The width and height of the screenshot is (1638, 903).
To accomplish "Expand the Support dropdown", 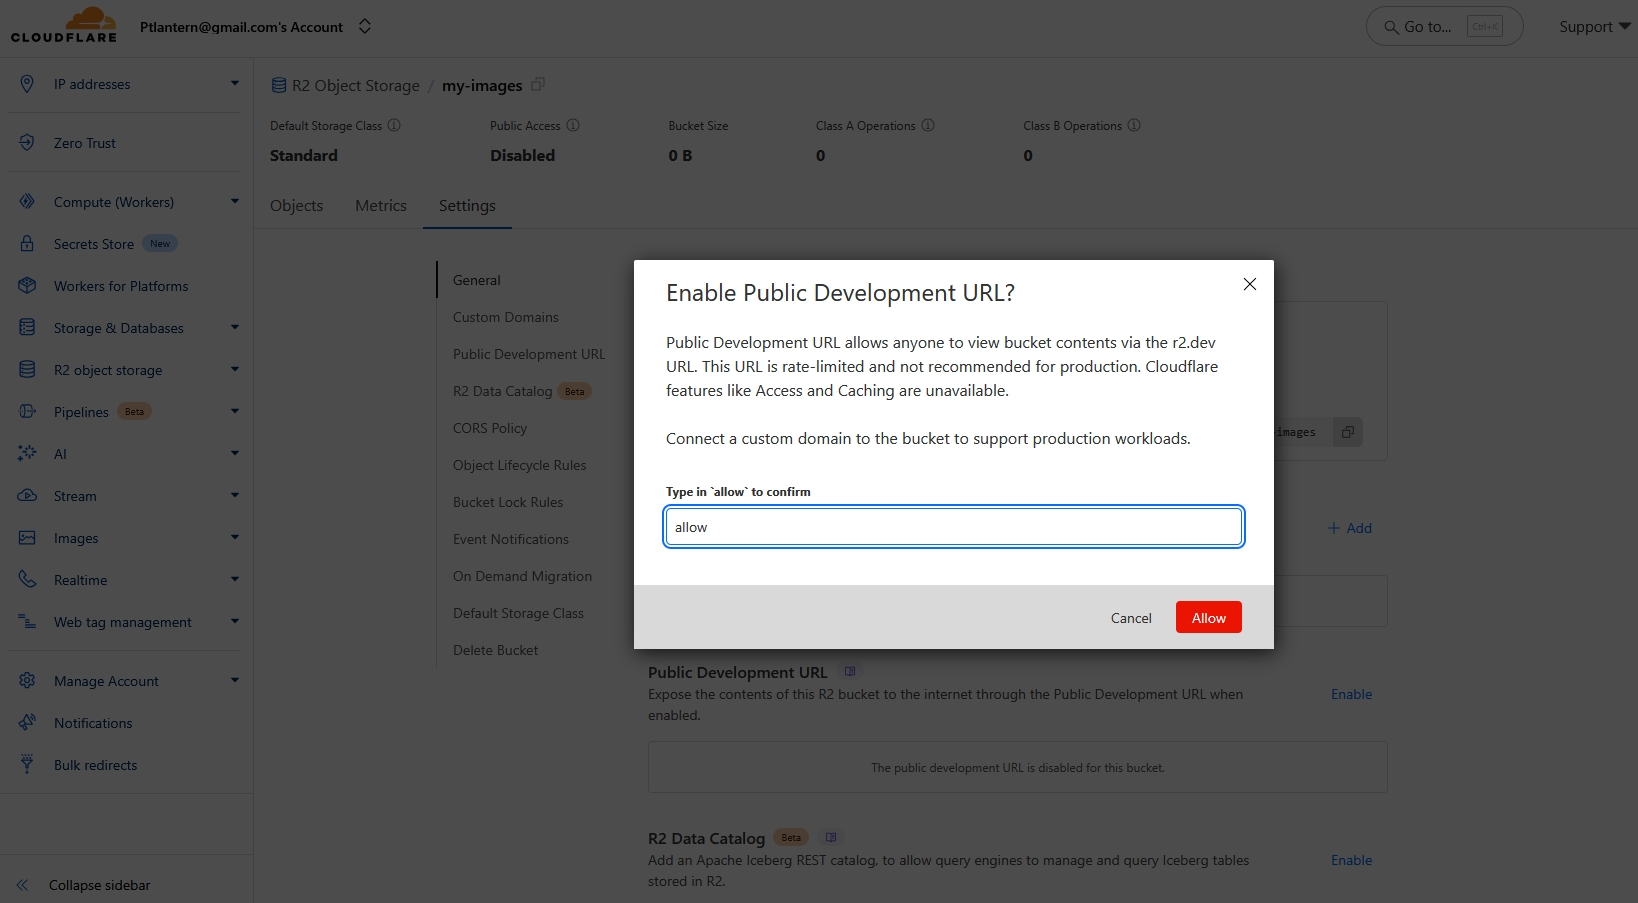I will (1594, 27).
